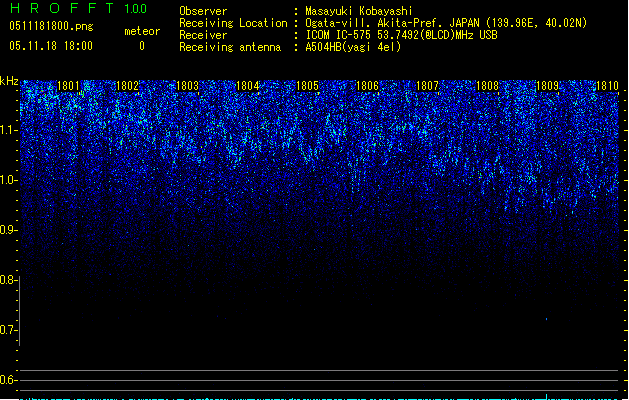Viewport: 629px width, 400px height.
Task: Click the 0.6 frequency axis label
Action: (8, 380)
